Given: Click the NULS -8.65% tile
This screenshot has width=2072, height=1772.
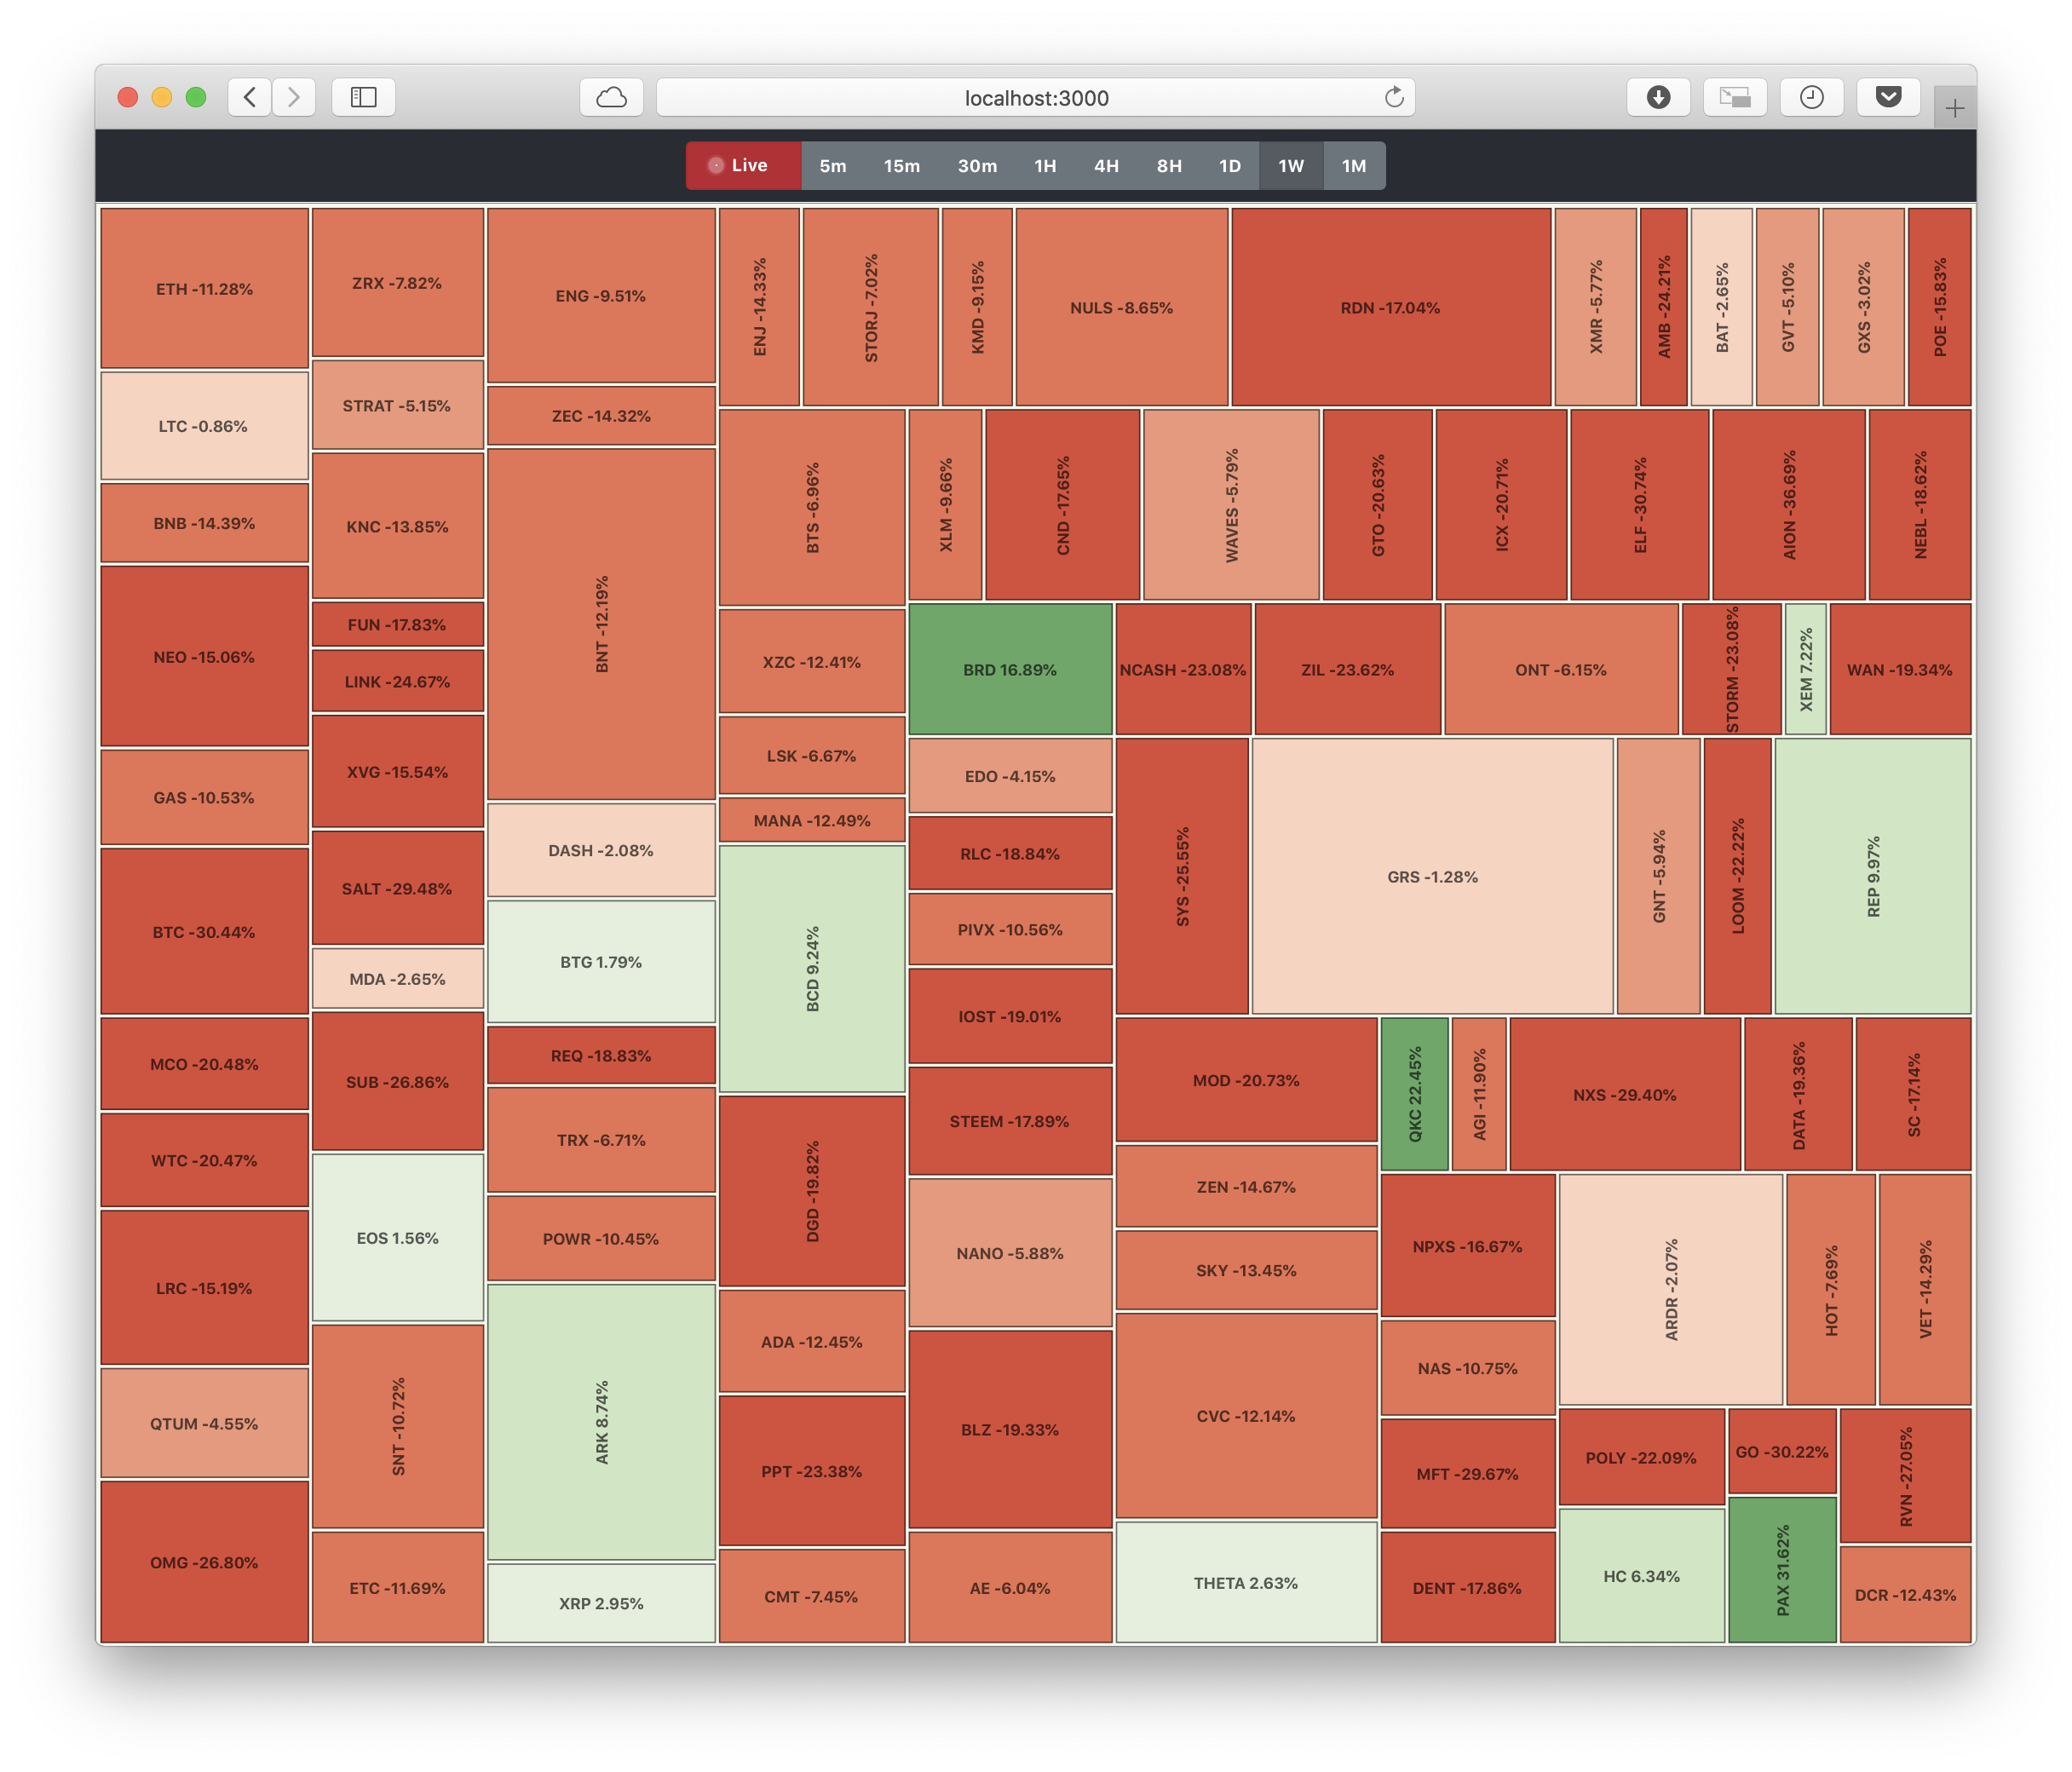Looking at the screenshot, I should tap(1122, 307).
